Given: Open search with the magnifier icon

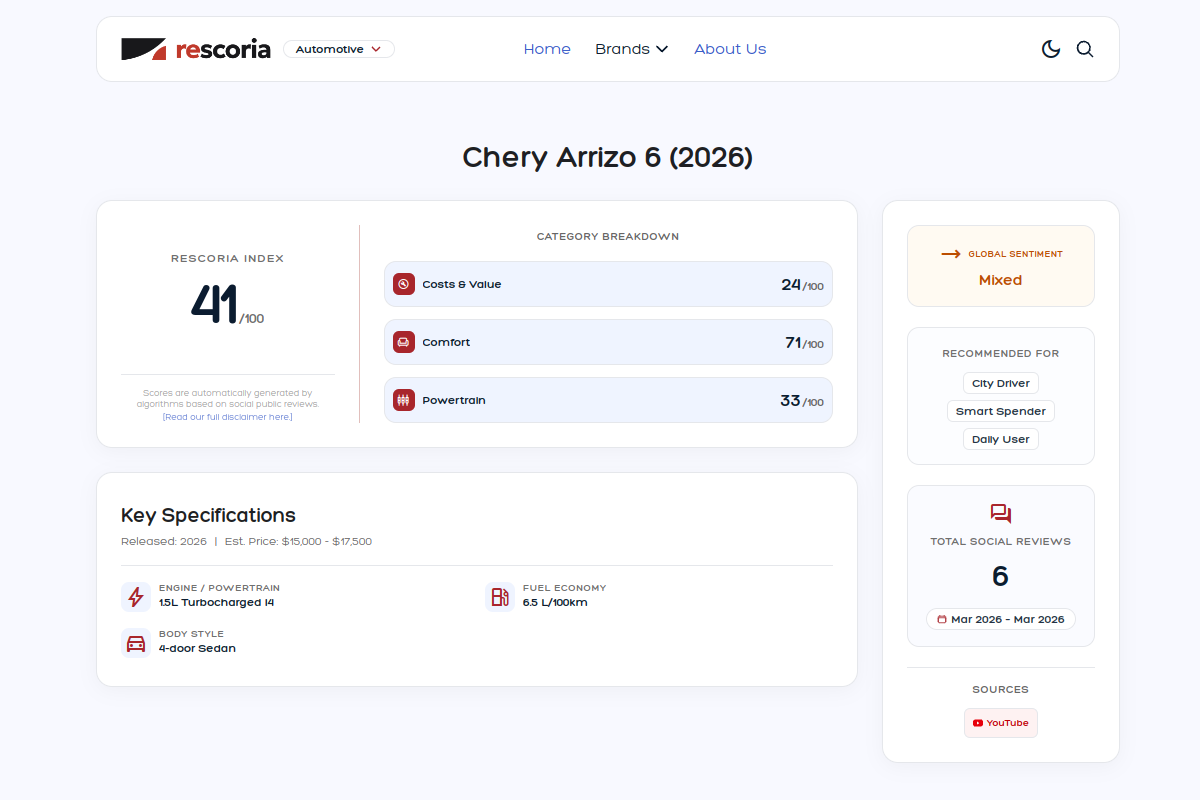Looking at the screenshot, I should (1085, 49).
